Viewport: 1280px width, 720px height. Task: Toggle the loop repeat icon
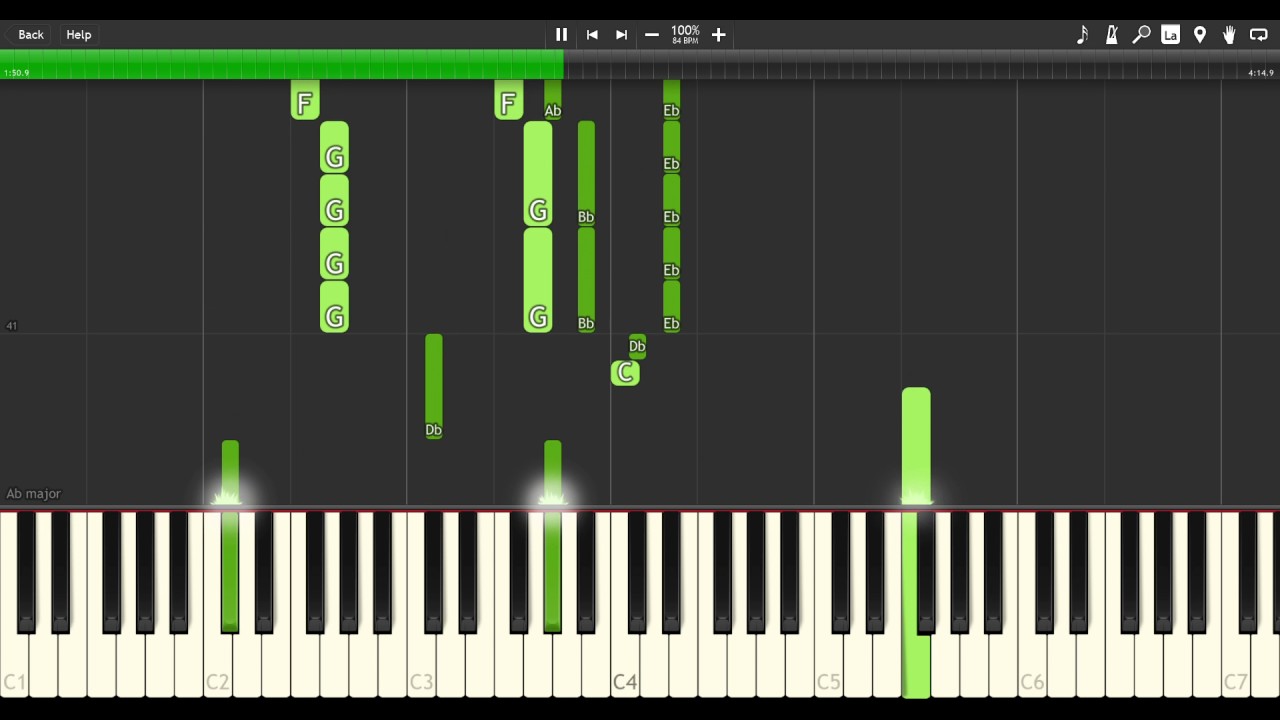(1259, 35)
